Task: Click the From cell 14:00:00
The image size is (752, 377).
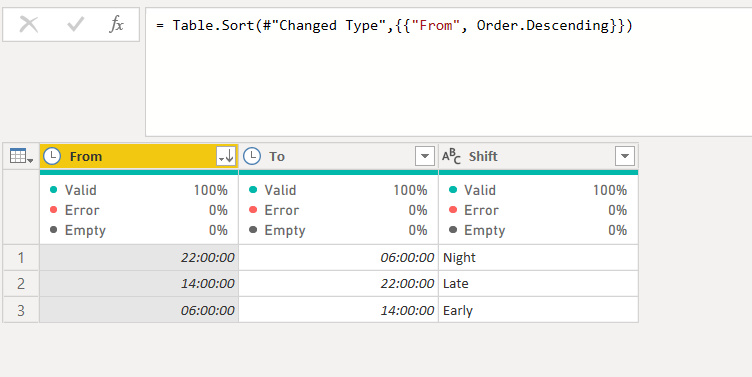Action: point(139,284)
